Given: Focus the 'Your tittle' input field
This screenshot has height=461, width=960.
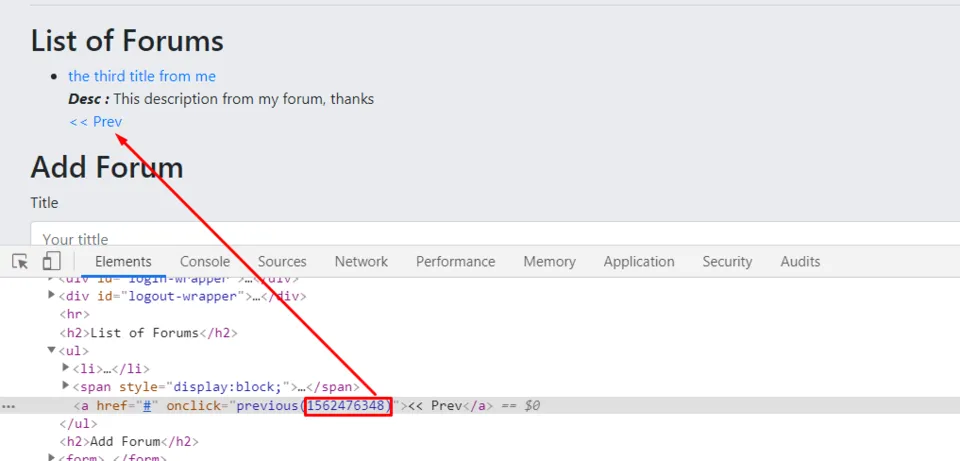Looking at the screenshot, I should [x=495, y=236].
